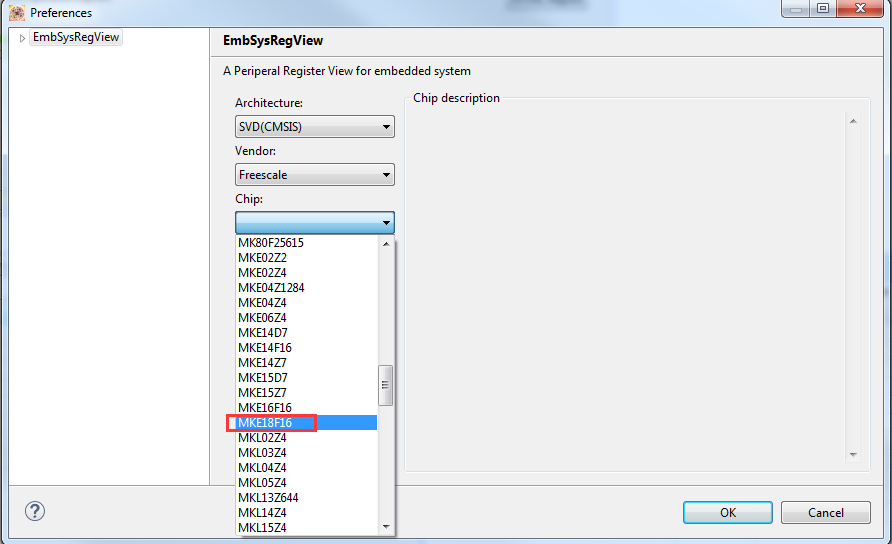Expand the EmbSysRegView tree node
The width and height of the screenshot is (892, 544).
click(x=22, y=38)
